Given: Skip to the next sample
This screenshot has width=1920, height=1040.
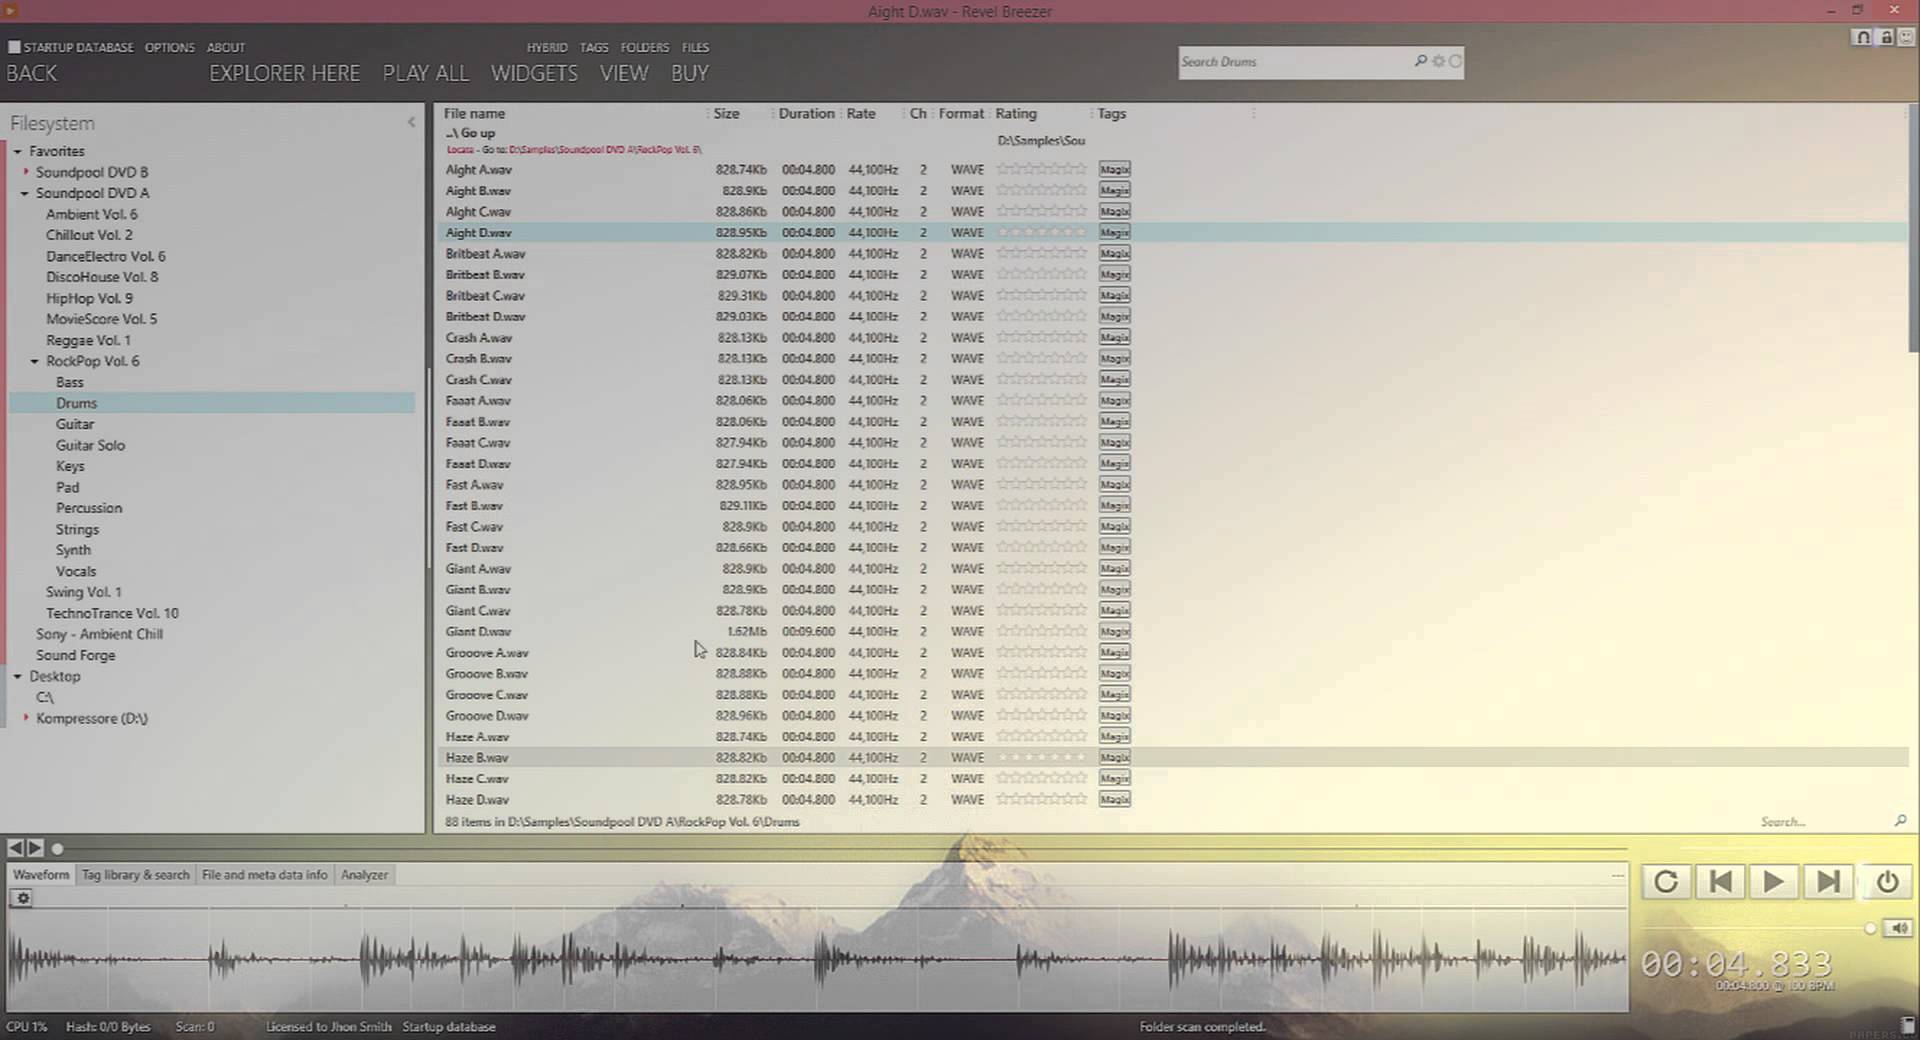Looking at the screenshot, I should (1827, 882).
